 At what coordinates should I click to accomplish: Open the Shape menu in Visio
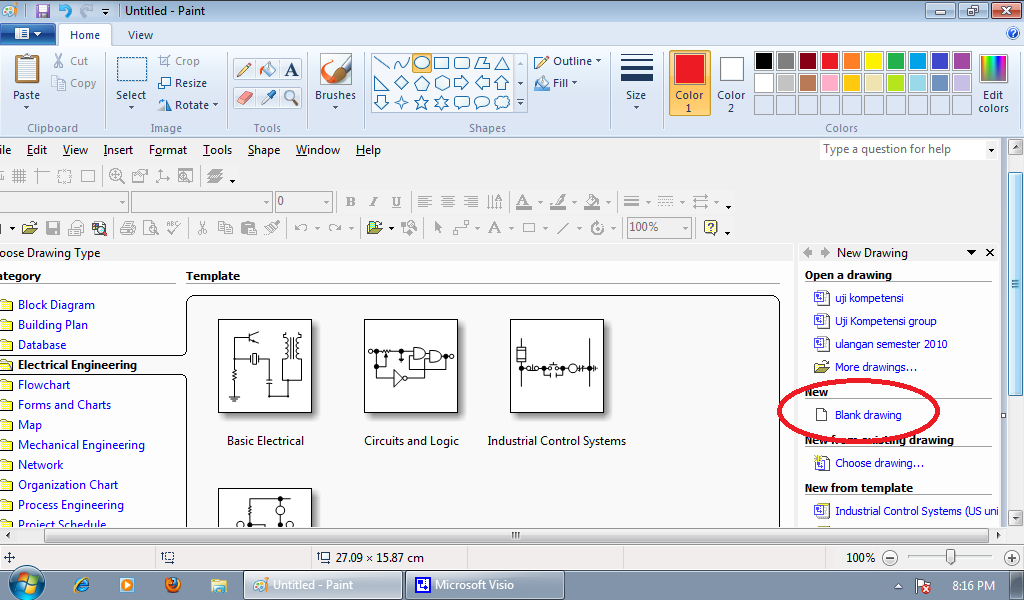tap(263, 150)
